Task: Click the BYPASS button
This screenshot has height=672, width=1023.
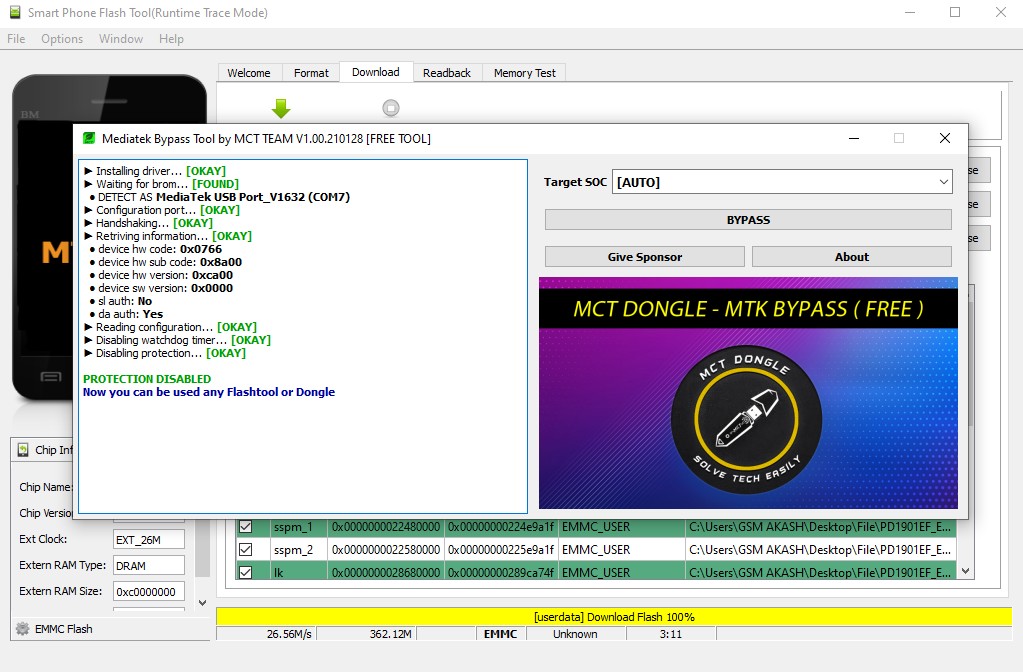Action: tap(748, 220)
